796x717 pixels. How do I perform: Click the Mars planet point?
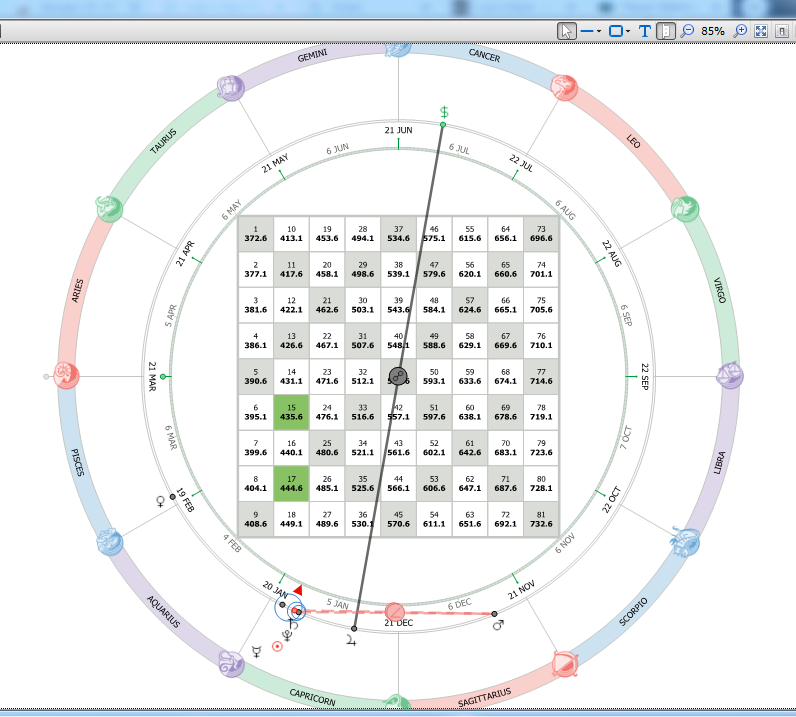(x=494, y=614)
